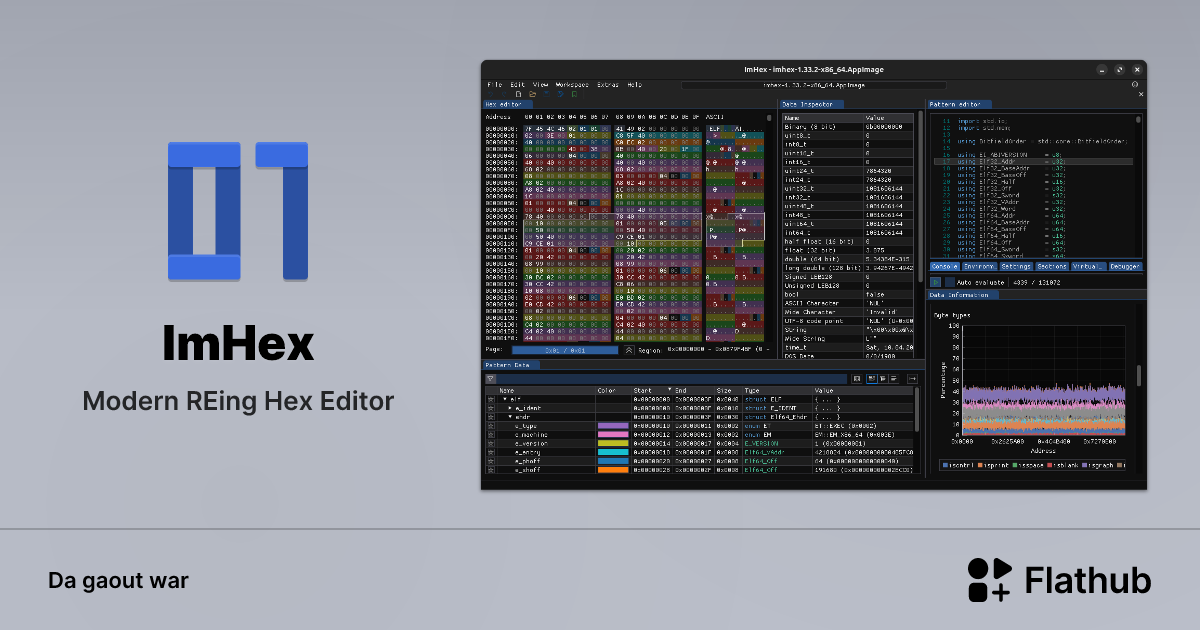Viewport: 1200px width, 630px height.
Task: Open a file using the toolbar open icon
Action: pyautogui.click(x=533, y=94)
